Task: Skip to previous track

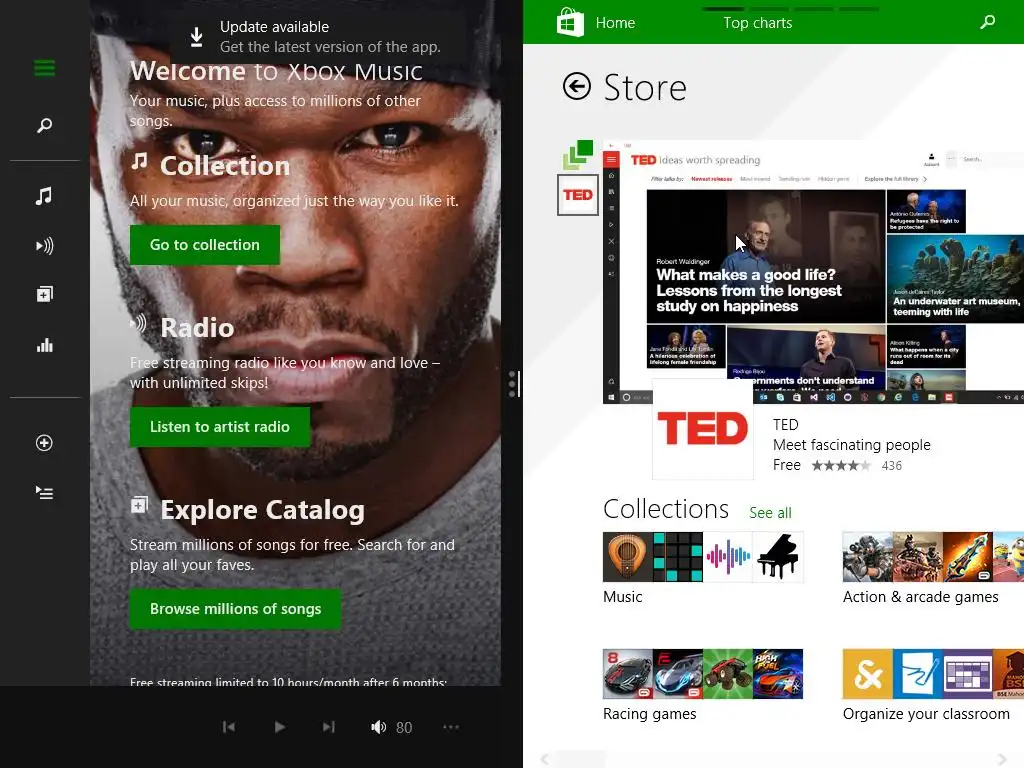Action: (229, 727)
